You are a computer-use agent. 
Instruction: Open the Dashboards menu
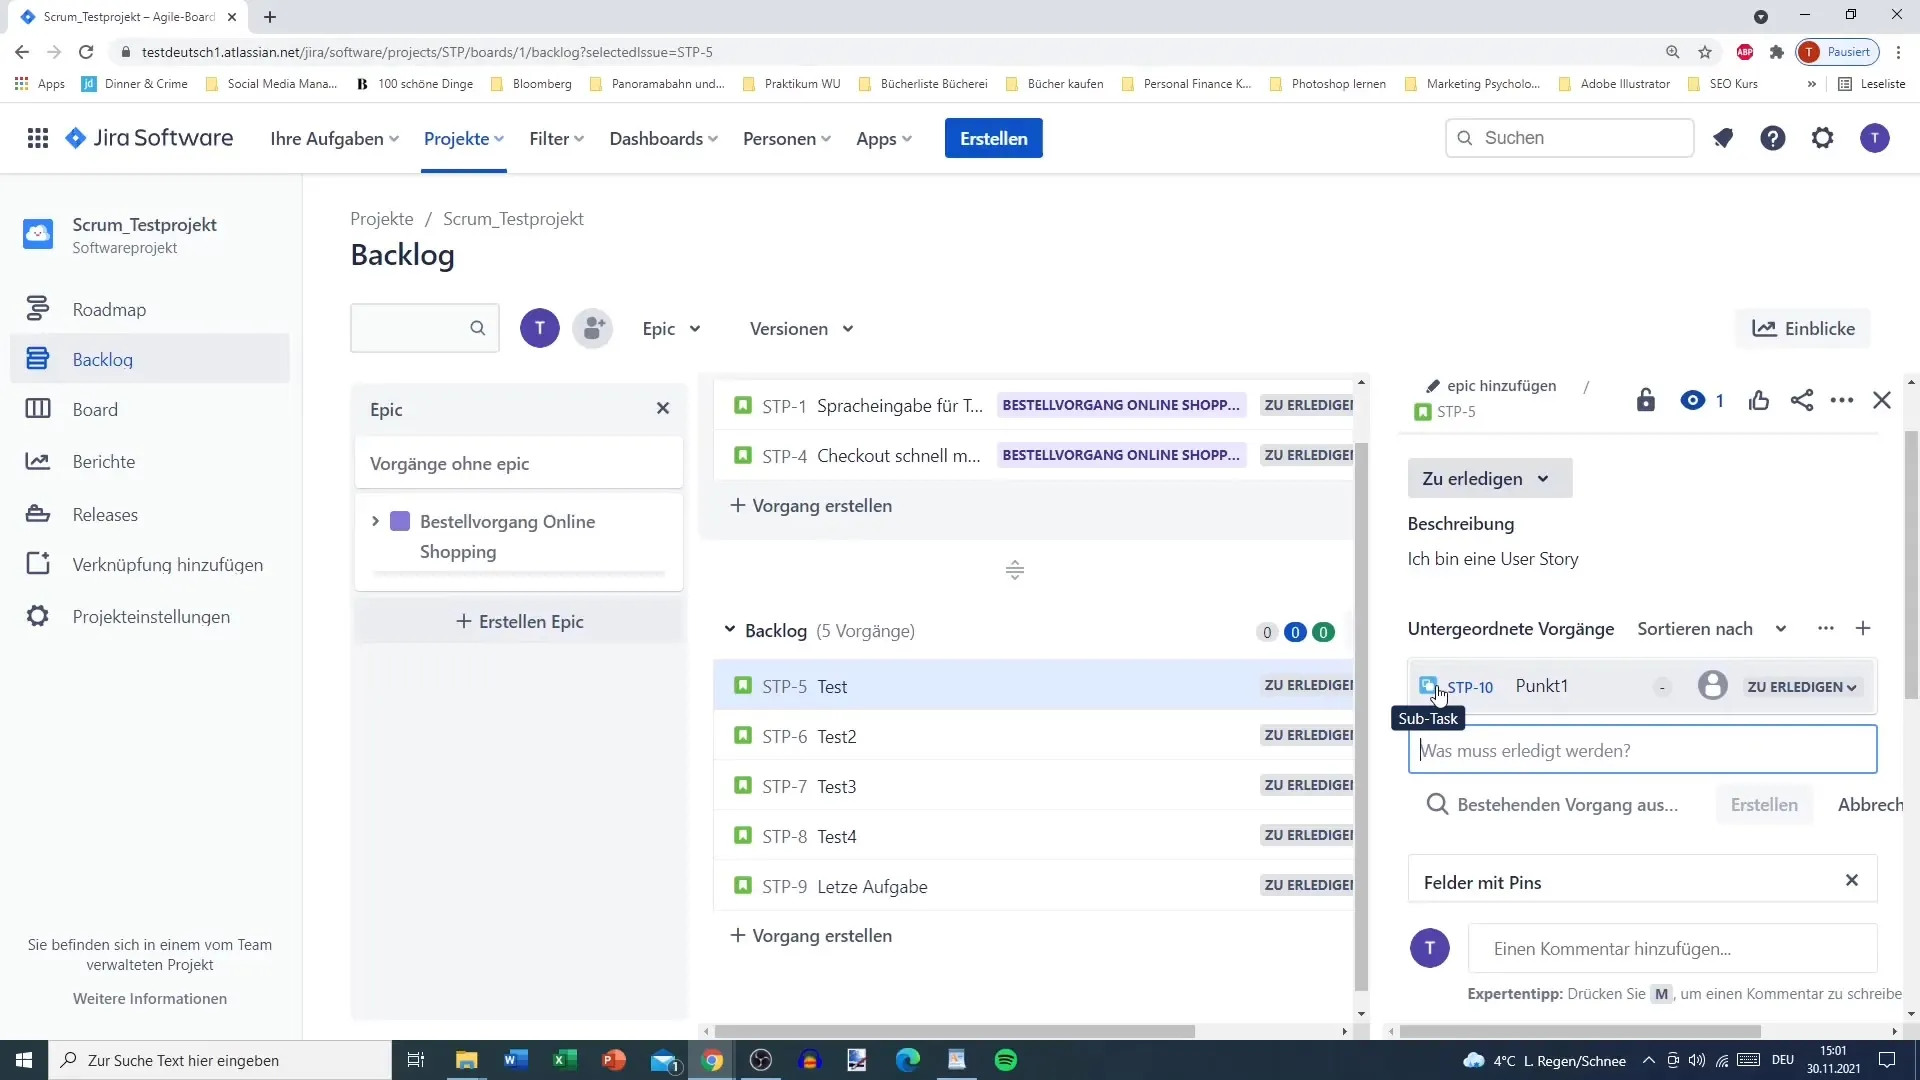coord(664,139)
